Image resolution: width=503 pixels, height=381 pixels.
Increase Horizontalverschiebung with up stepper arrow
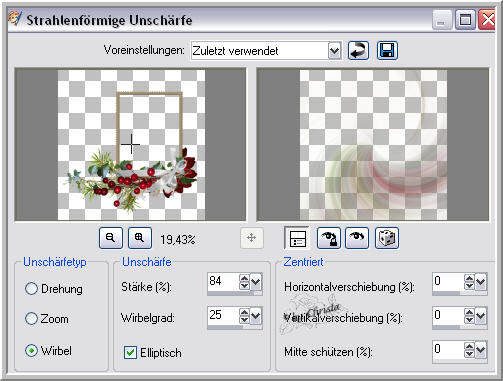click(469, 278)
